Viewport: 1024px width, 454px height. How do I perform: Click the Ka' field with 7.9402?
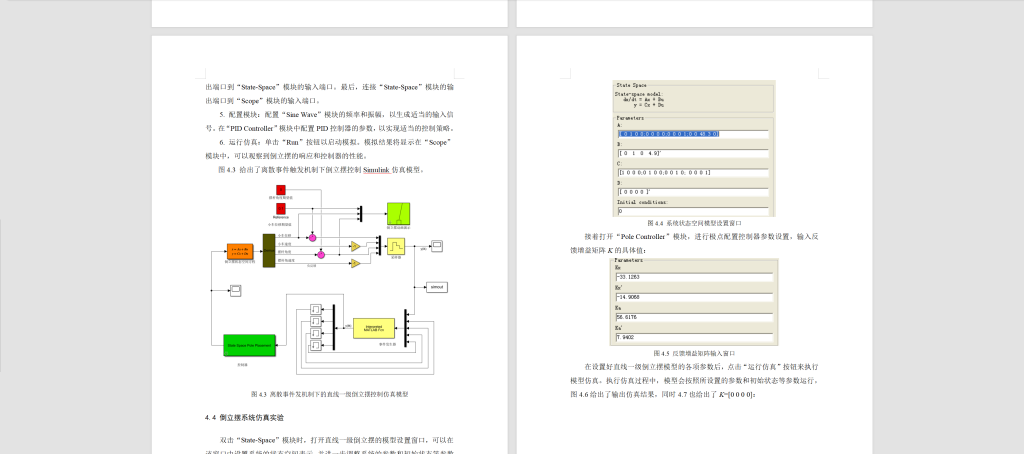point(694,338)
